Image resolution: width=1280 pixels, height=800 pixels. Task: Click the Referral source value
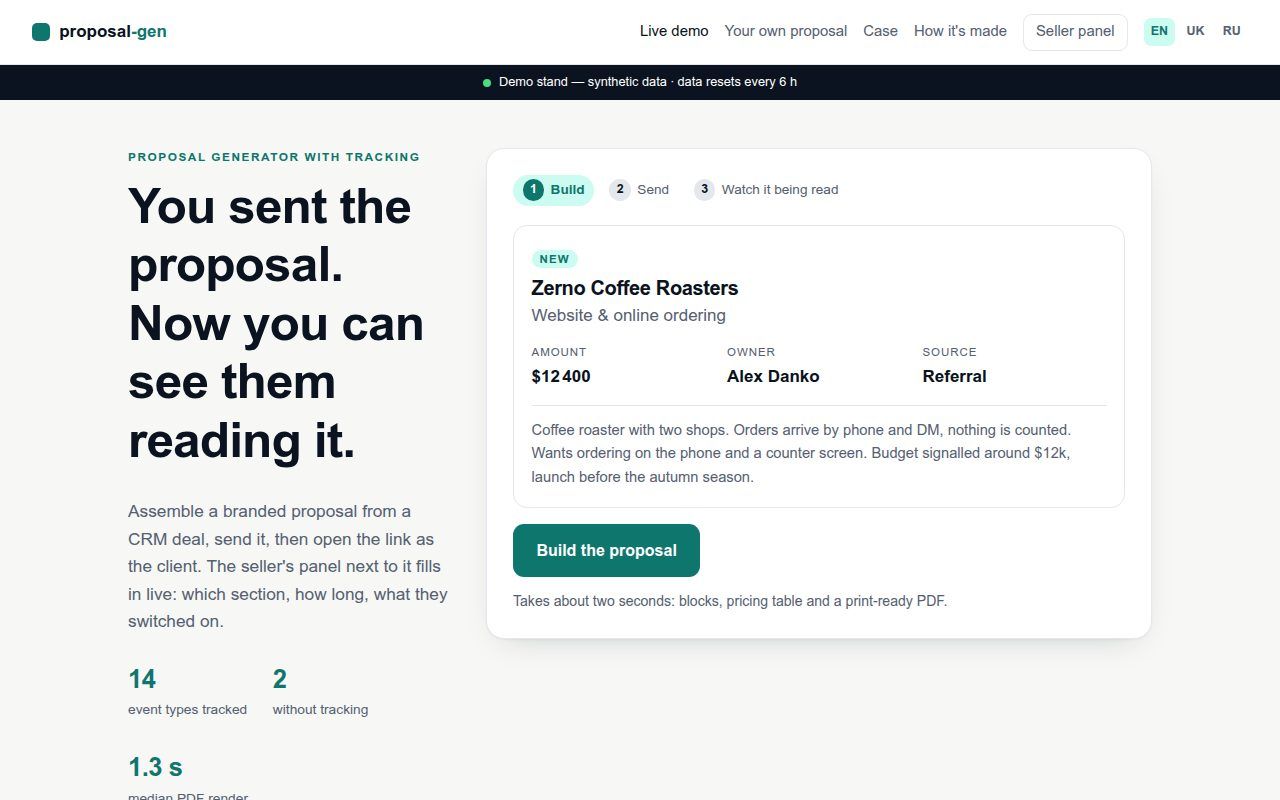954,377
